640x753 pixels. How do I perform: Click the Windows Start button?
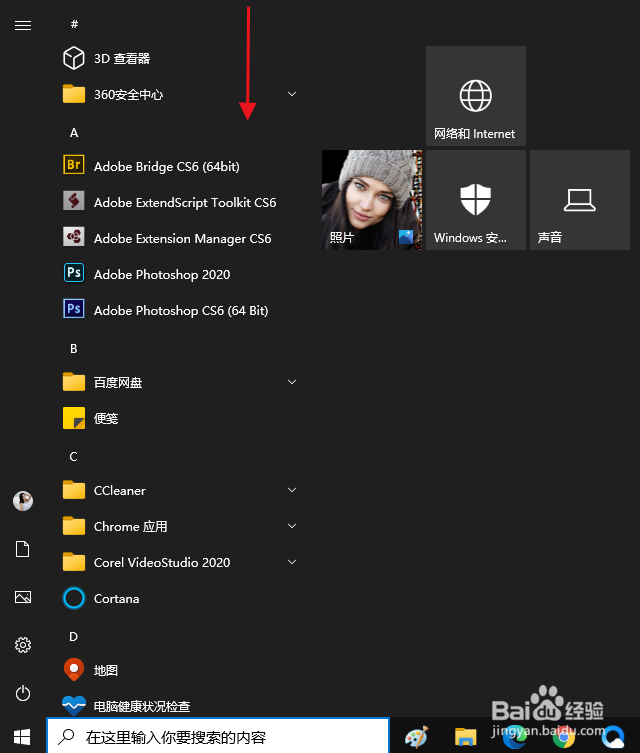[x=23, y=737]
